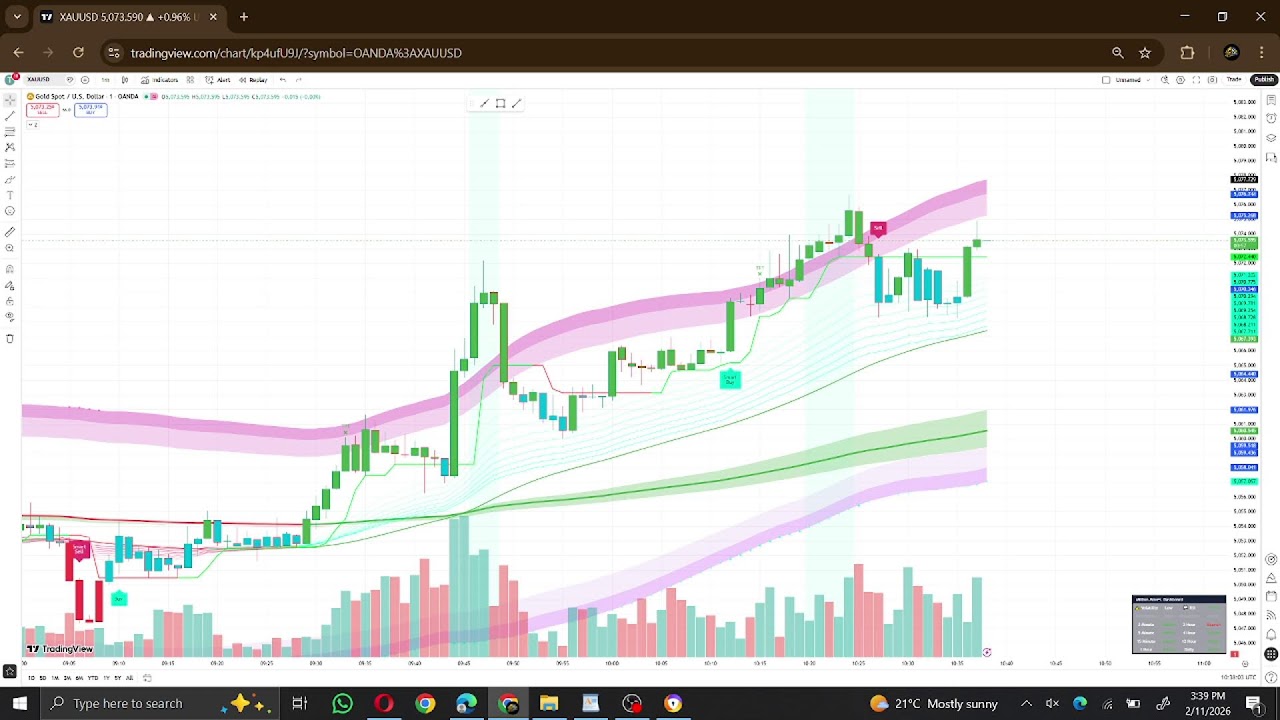Screen dimensions: 1280x720
Task: Open WhatsApp from the Windows taskbar
Action: coord(342,704)
